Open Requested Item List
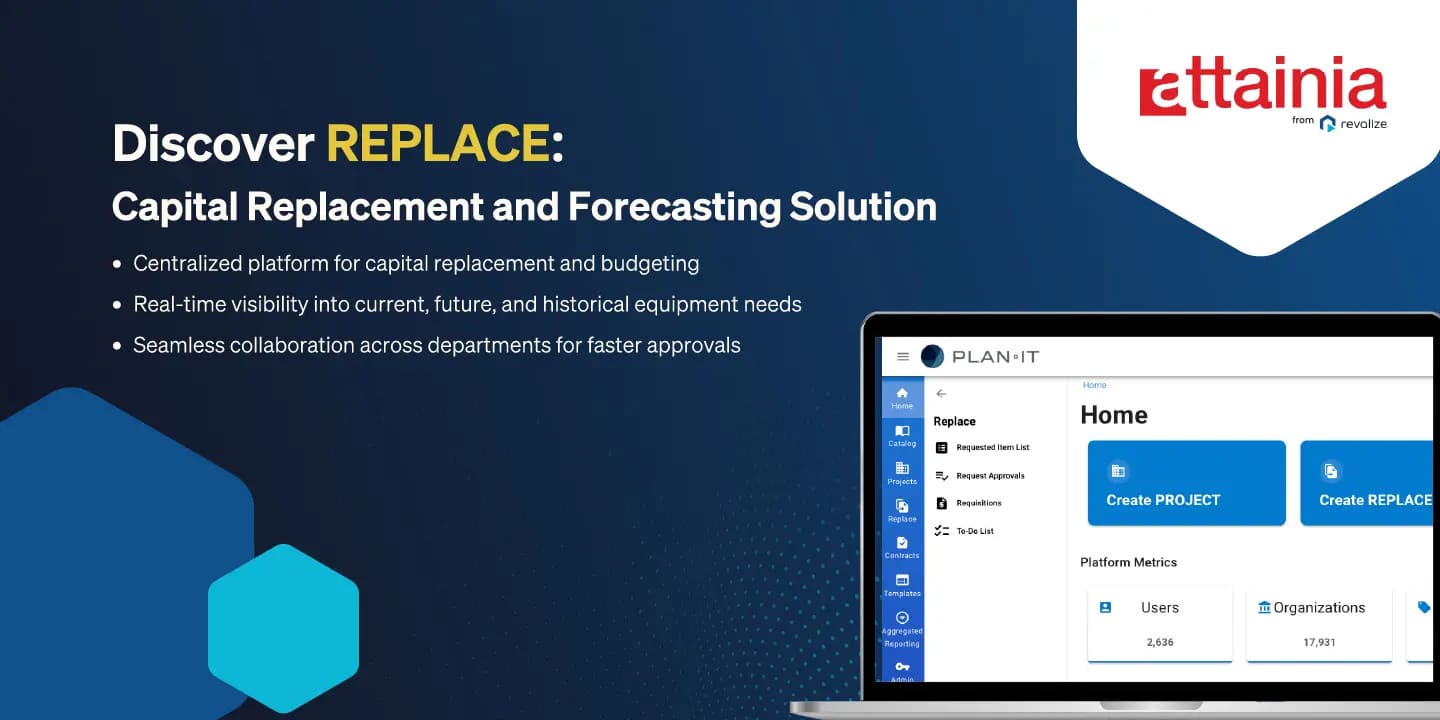The height and width of the screenshot is (720, 1440). click(982, 447)
